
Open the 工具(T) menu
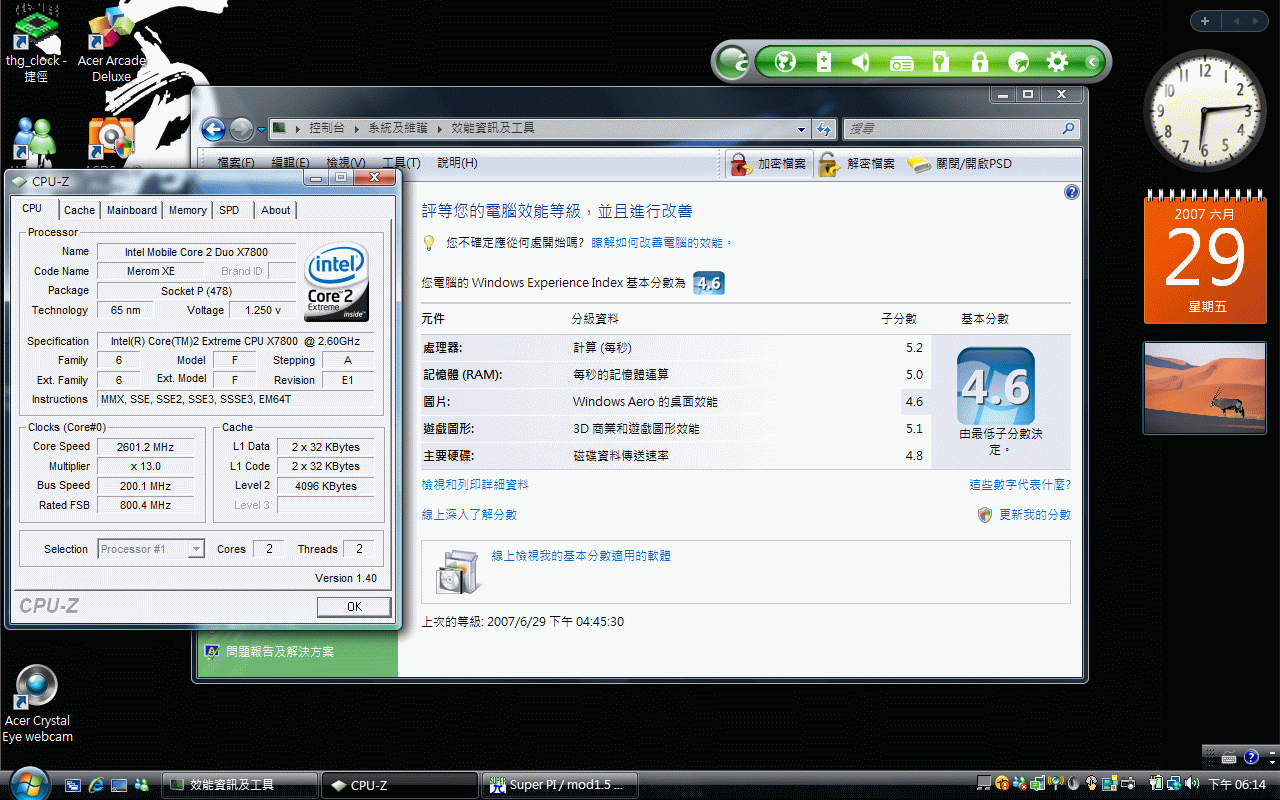[x=401, y=163]
